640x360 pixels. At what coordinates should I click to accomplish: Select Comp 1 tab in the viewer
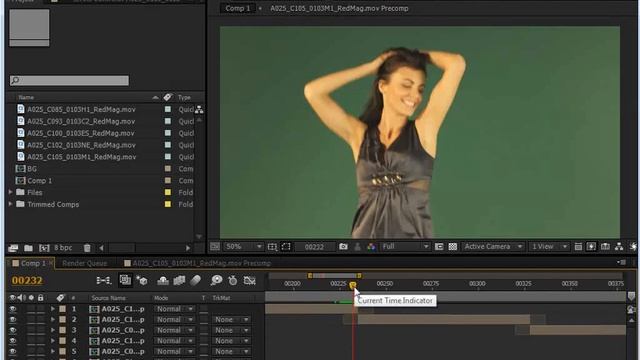[238, 8]
